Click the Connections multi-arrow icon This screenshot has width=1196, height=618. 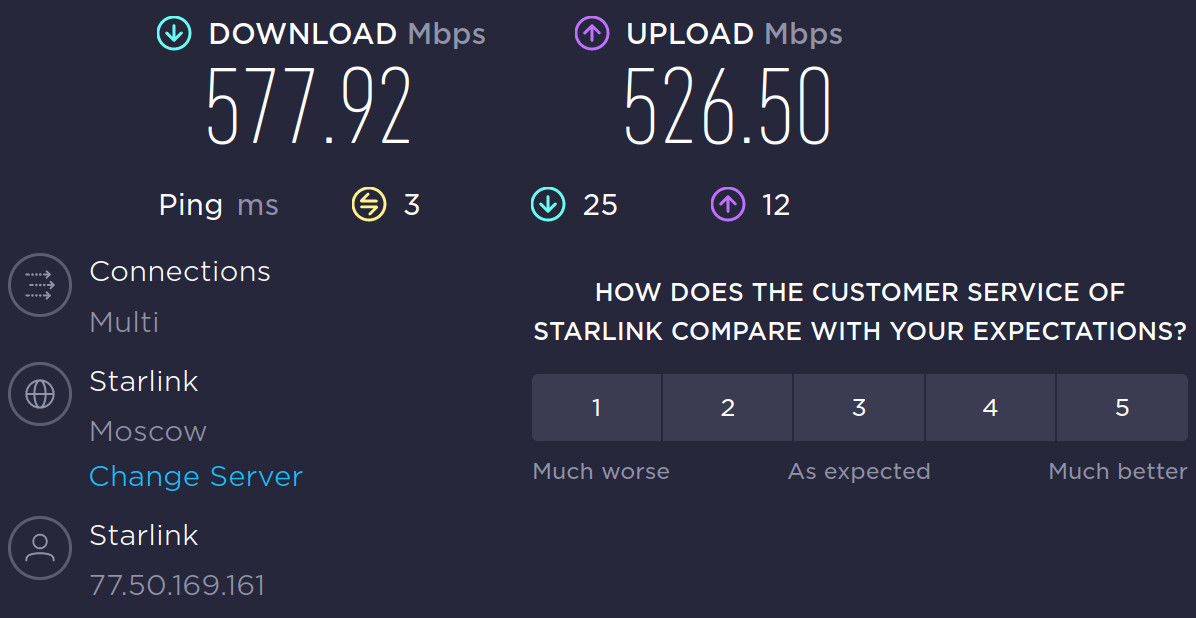40,285
